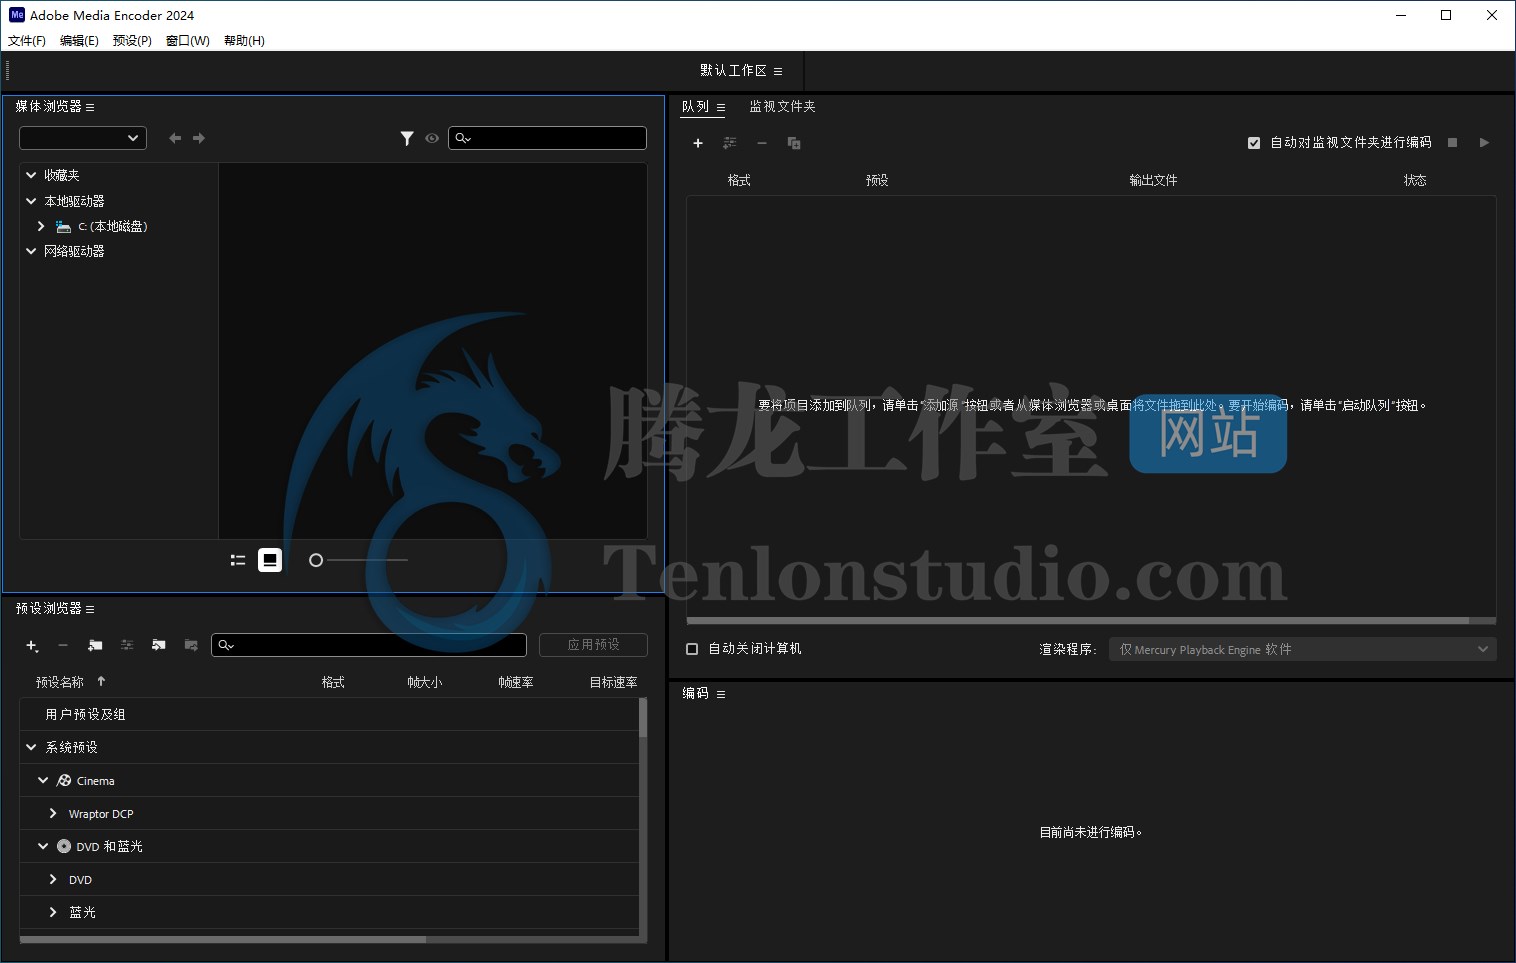Click the Queue add source plus icon

pyautogui.click(x=698, y=143)
